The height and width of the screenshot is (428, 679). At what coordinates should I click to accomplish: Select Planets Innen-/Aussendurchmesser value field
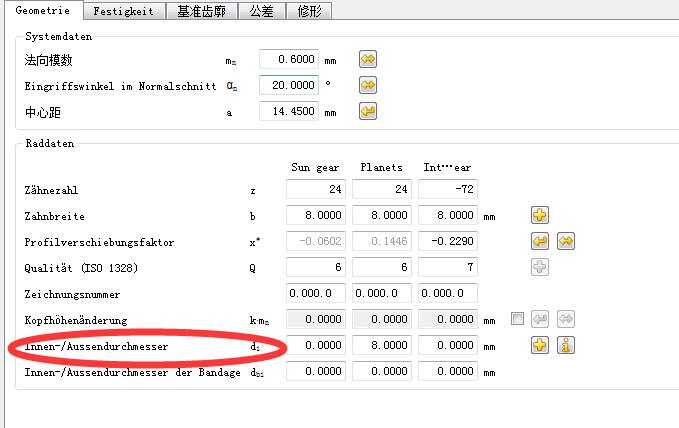(381, 346)
